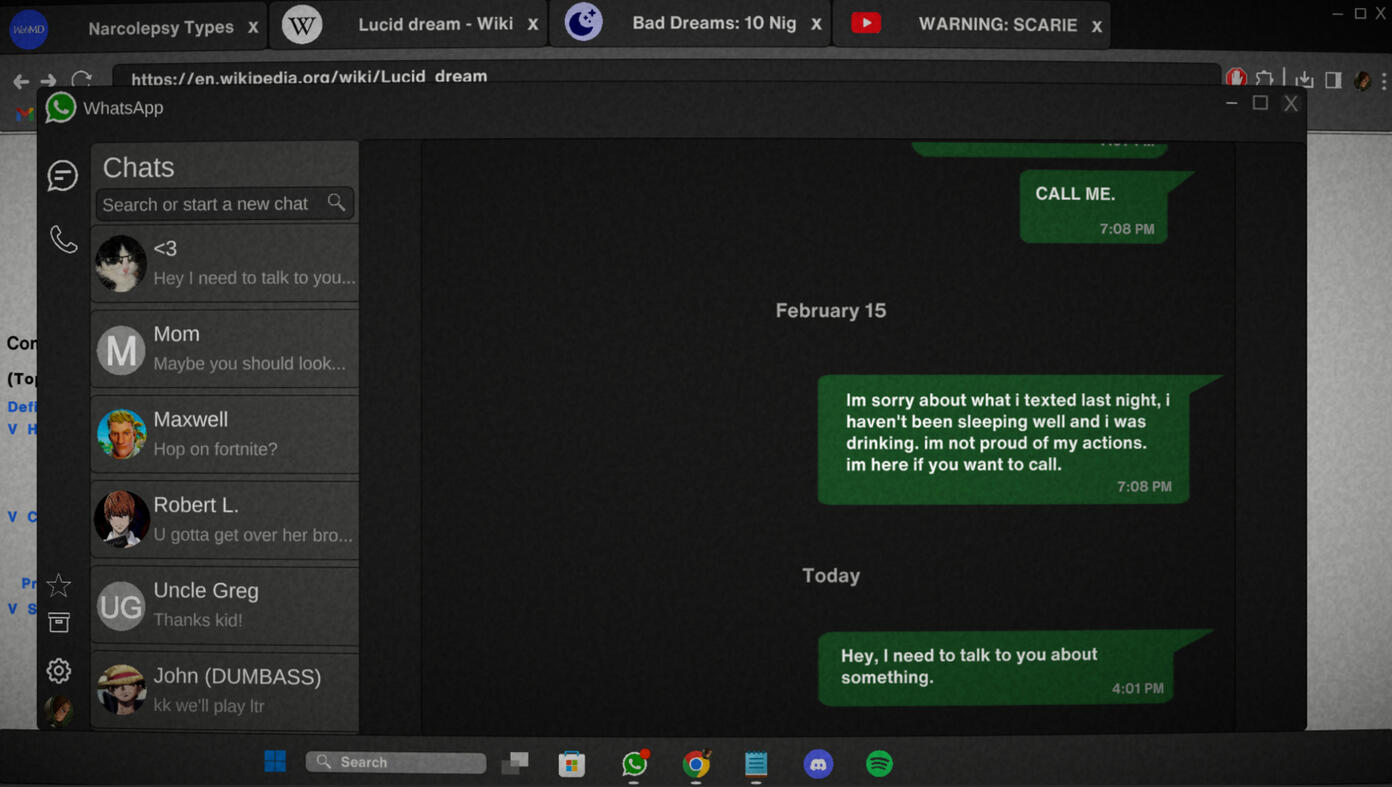Open Starred messages star icon
The width and height of the screenshot is (1392, 787).
(59, 585)
